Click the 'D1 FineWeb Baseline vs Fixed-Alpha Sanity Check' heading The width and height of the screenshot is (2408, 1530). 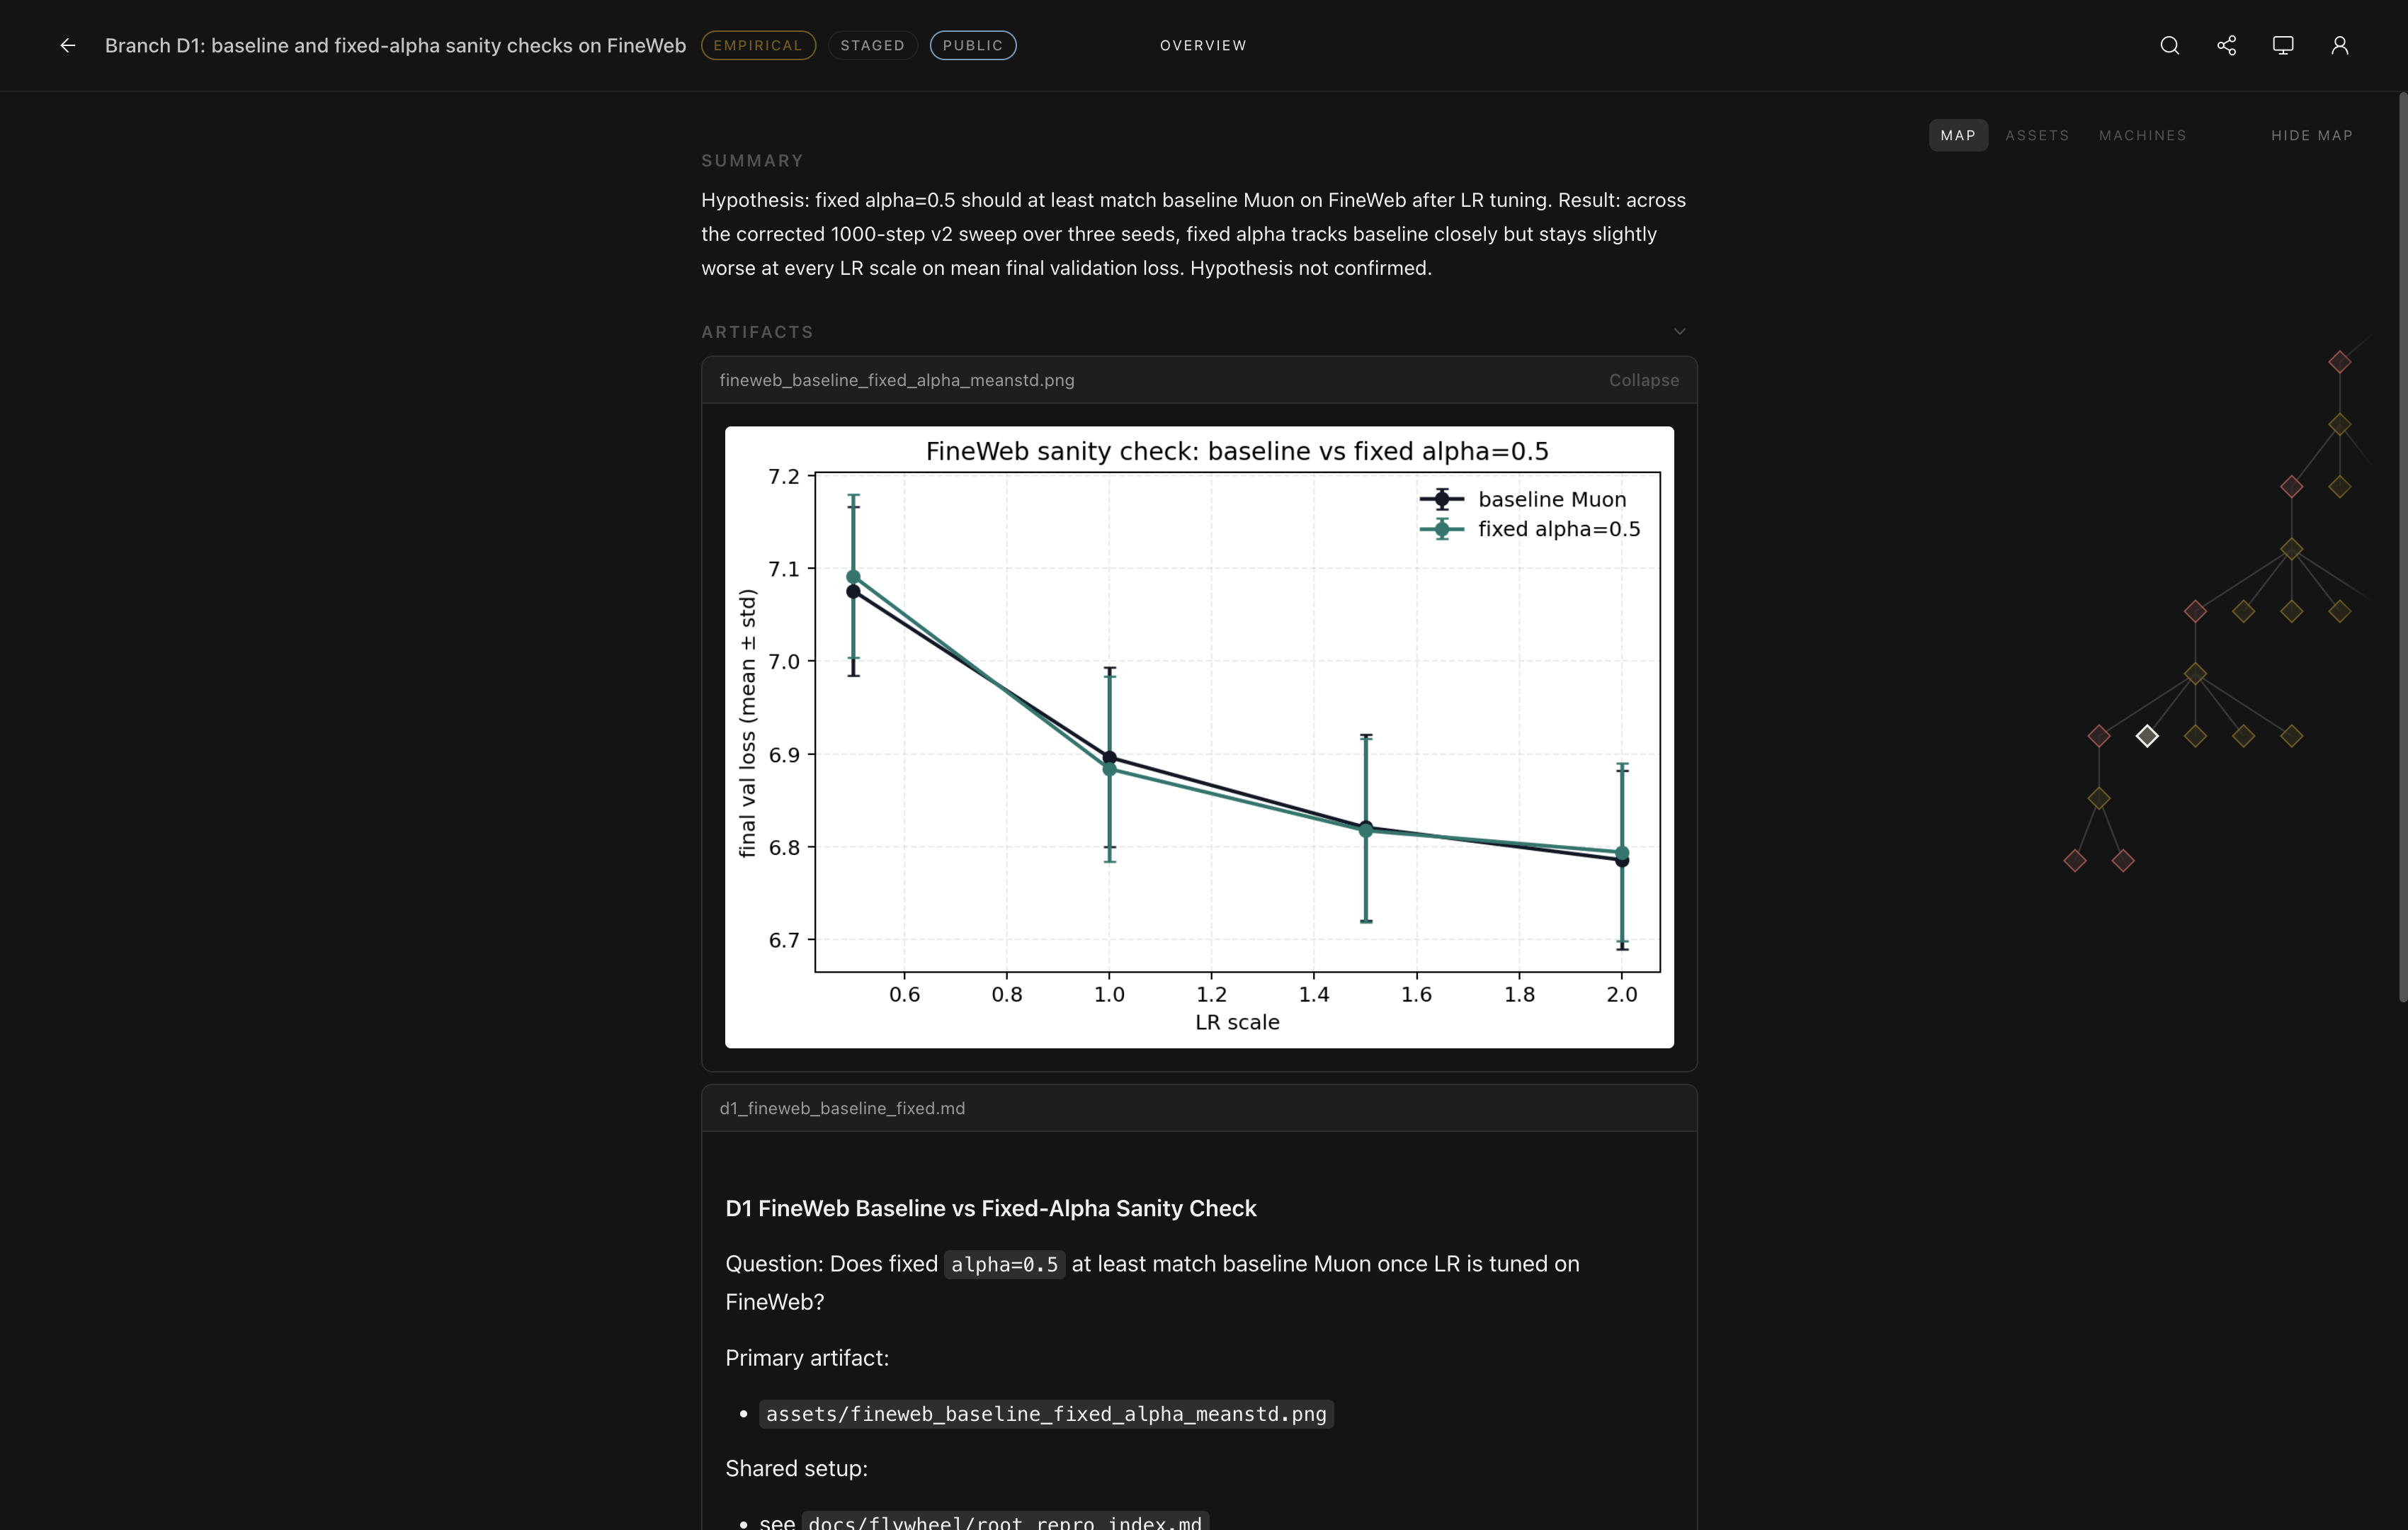[x=990, y=1208]
